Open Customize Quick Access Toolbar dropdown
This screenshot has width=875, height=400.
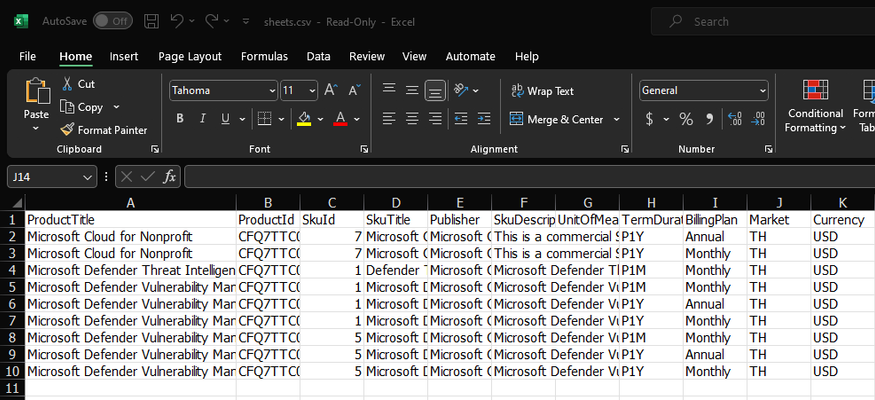pyautogui.click(x=246, y=22)
